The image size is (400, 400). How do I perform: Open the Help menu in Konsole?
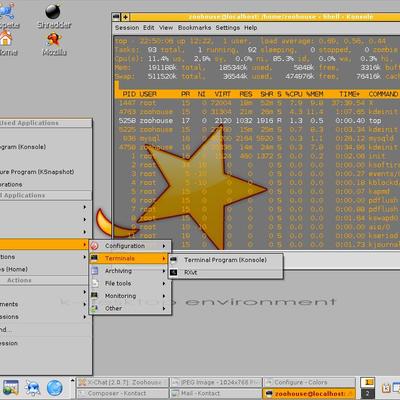click(251, 28)
